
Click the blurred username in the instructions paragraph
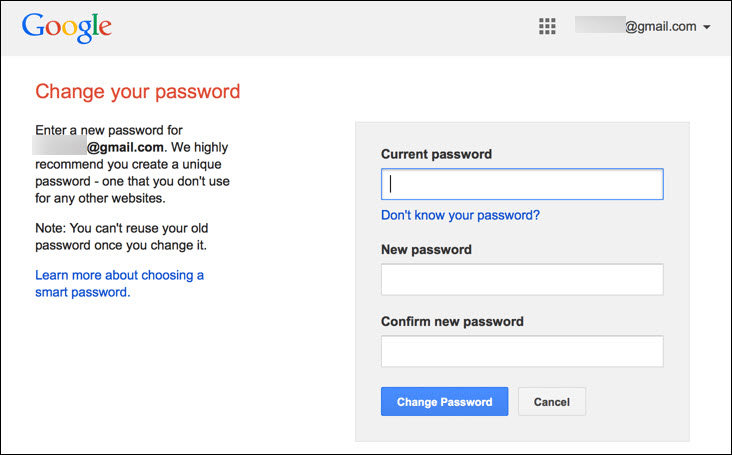[59, 145]
